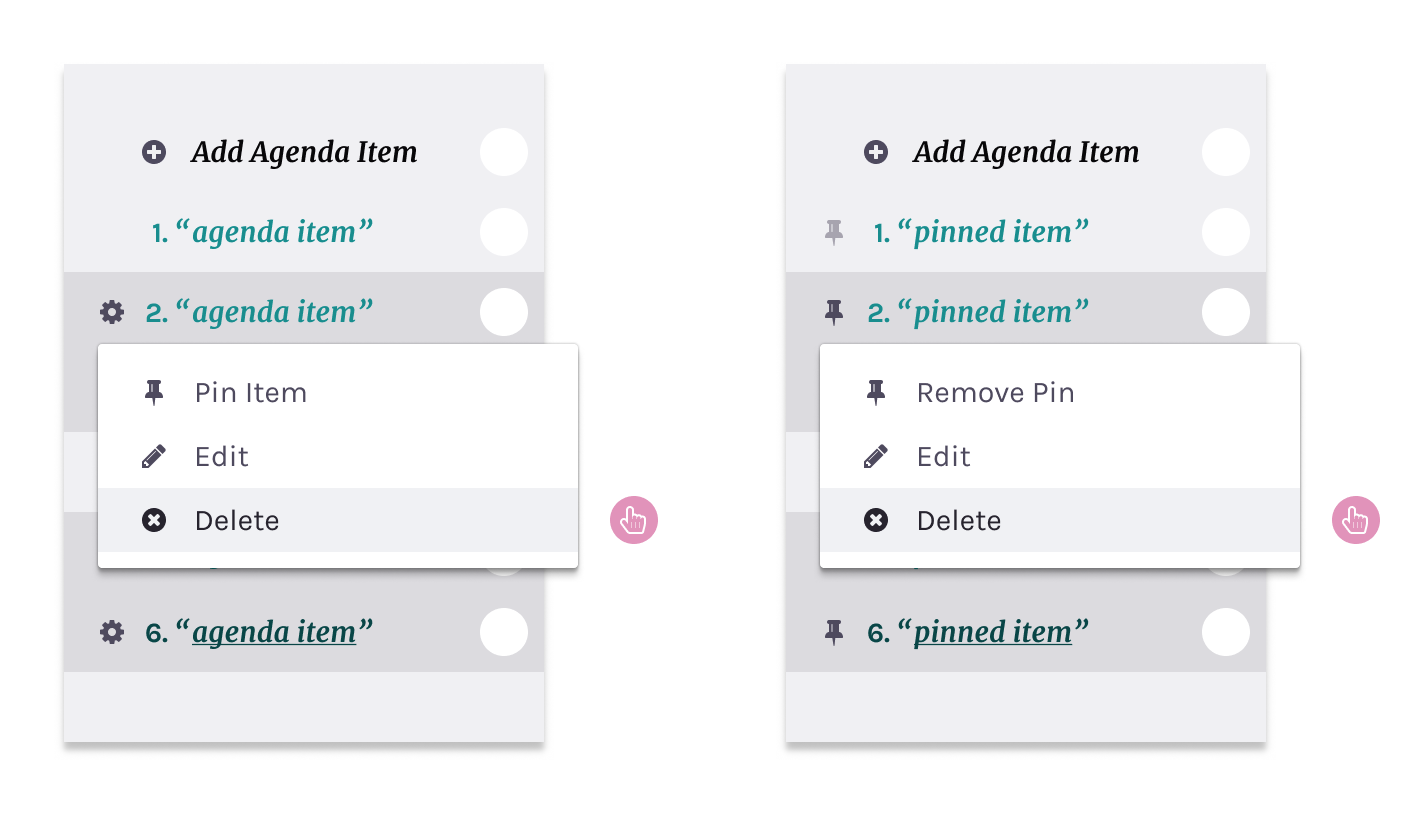Open gear settings for agenda item 6

112,632
